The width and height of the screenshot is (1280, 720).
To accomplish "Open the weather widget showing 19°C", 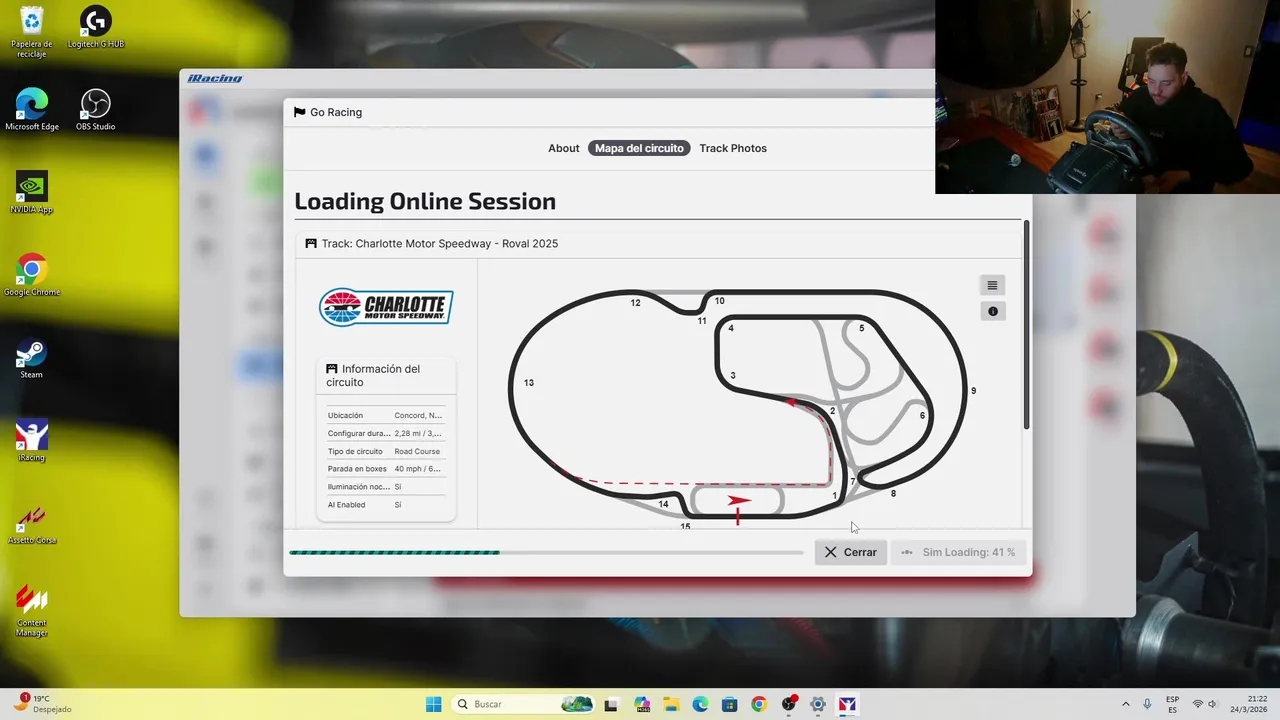I will 42,704.
